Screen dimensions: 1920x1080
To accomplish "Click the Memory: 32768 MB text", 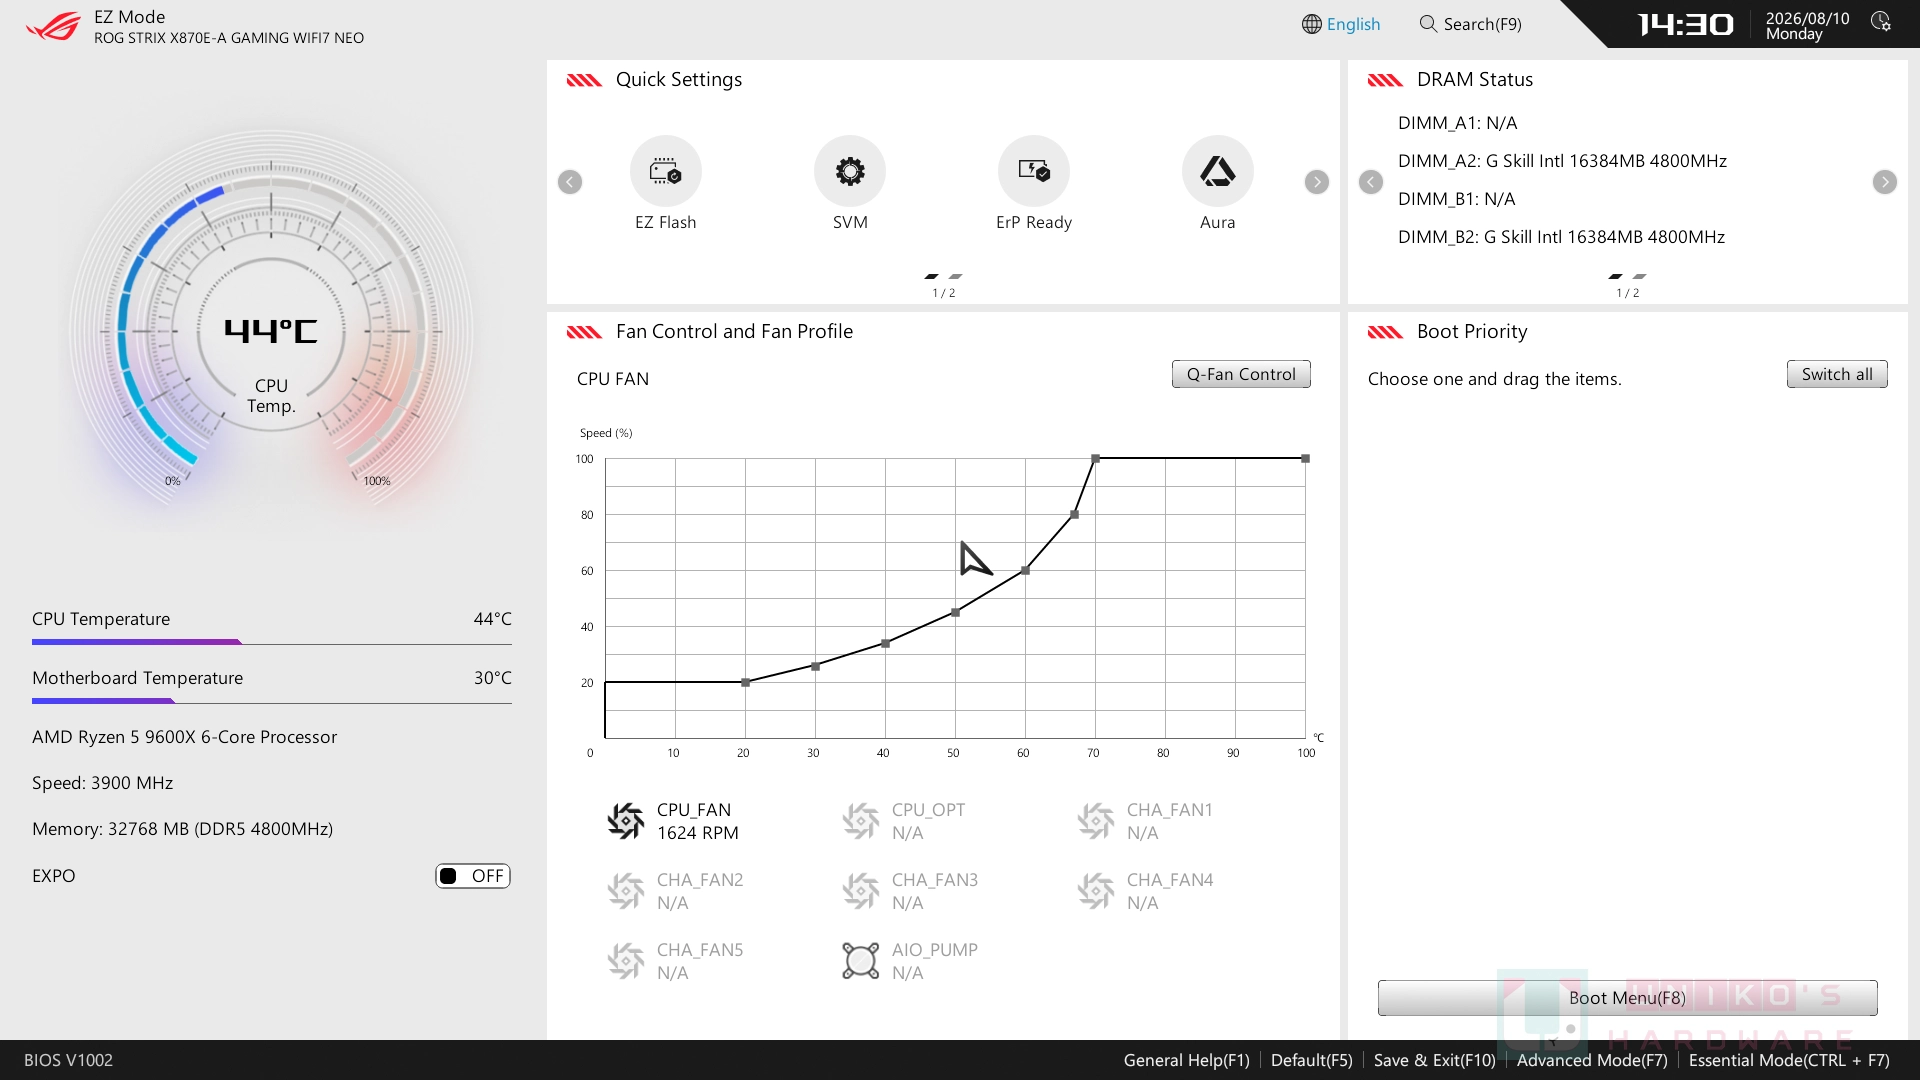I will 182,829.
